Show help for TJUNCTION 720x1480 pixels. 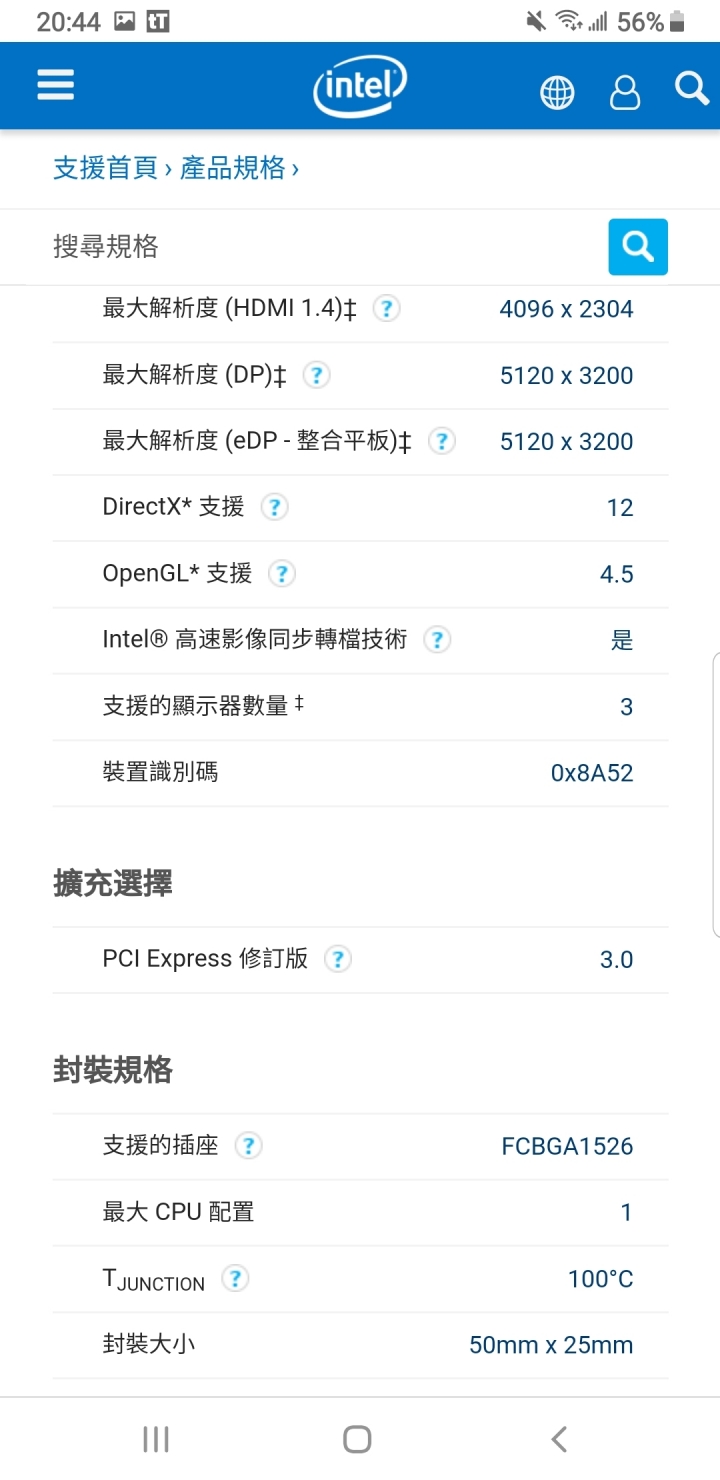(x=235, y=1278)
